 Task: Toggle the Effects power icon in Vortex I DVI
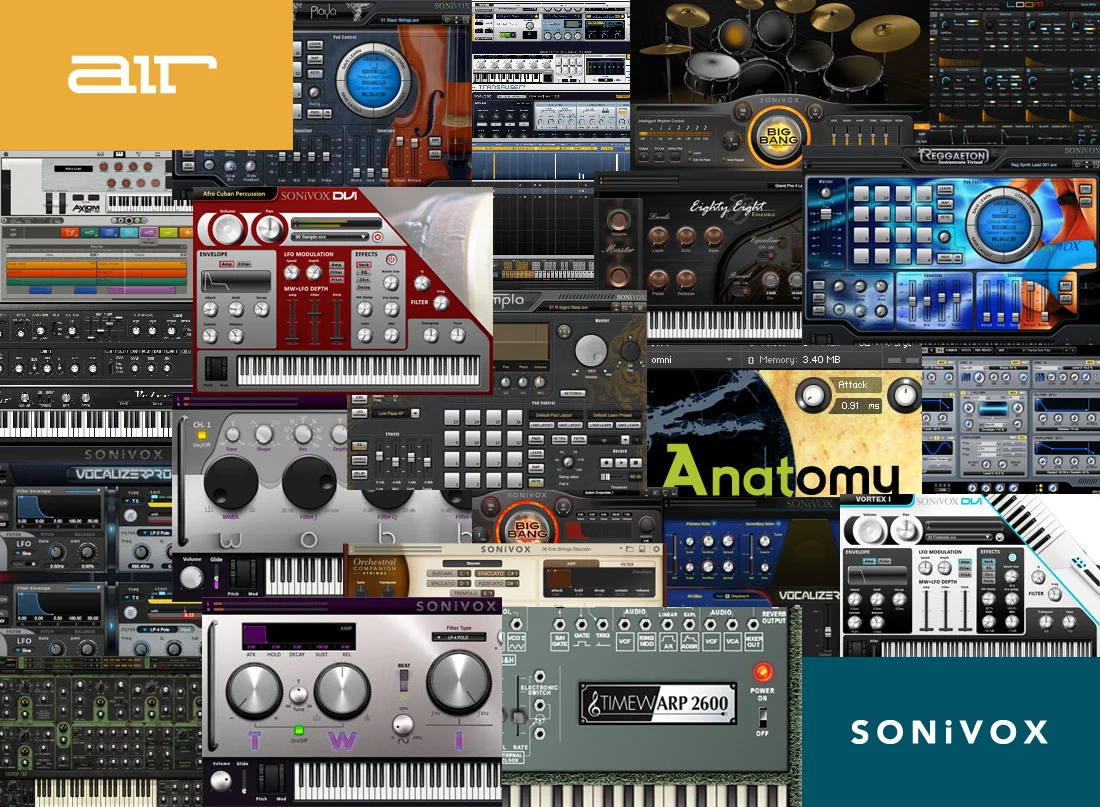click(1012, 557)
